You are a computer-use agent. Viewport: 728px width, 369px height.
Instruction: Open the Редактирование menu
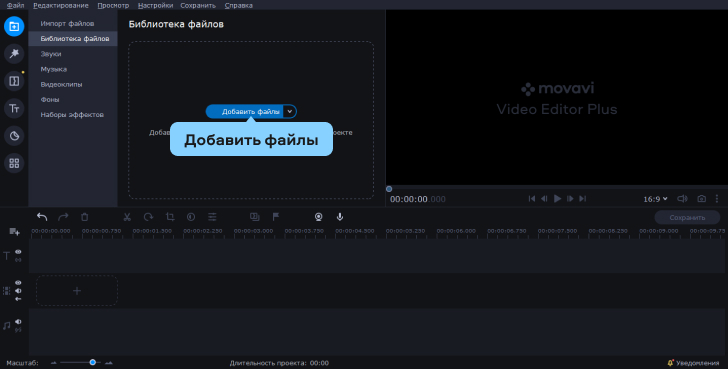click(x=61, y=5)
